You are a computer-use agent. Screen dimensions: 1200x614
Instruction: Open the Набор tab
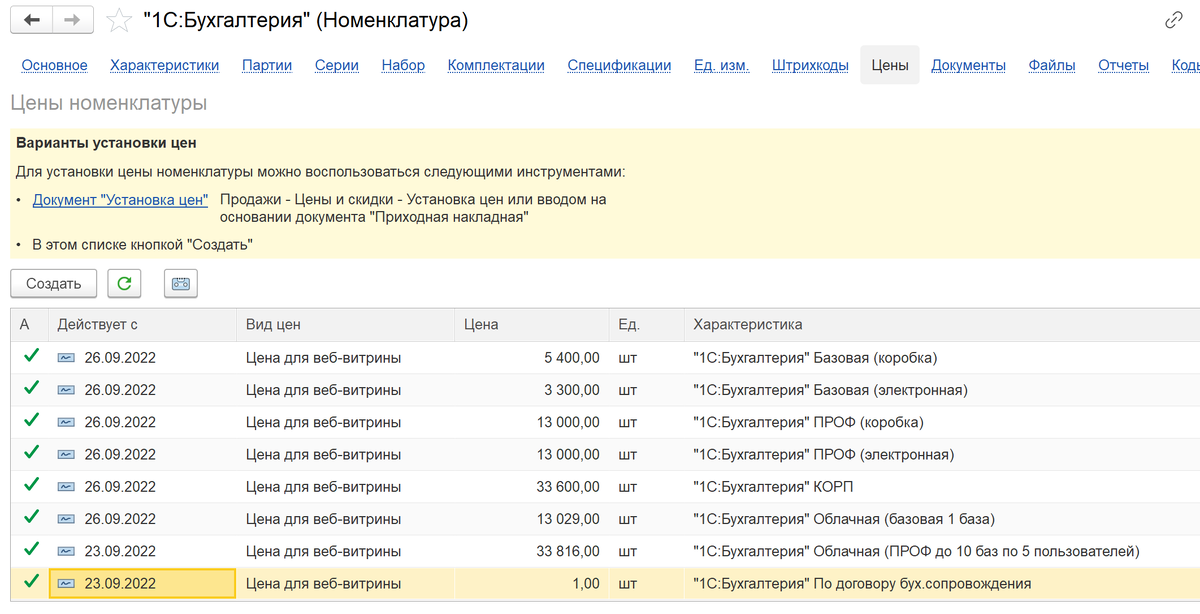[x=403, y=65]
